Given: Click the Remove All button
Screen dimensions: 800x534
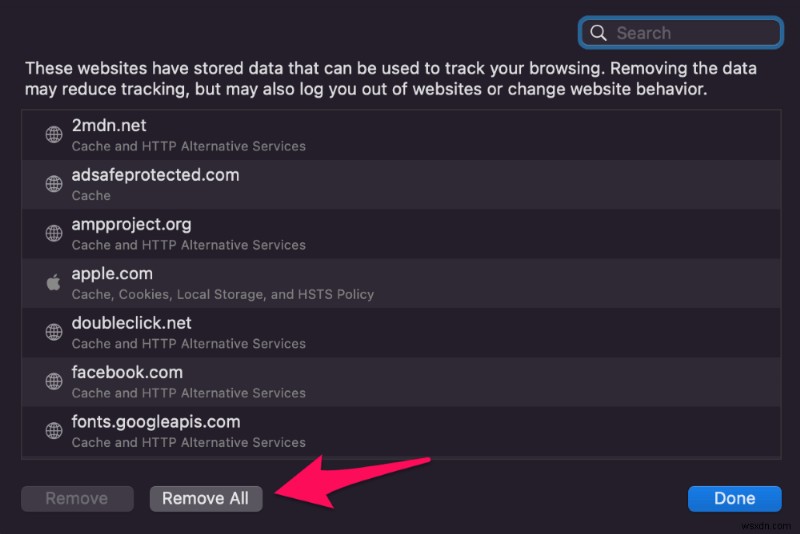Looking at the screenshot, I should 206,498.
